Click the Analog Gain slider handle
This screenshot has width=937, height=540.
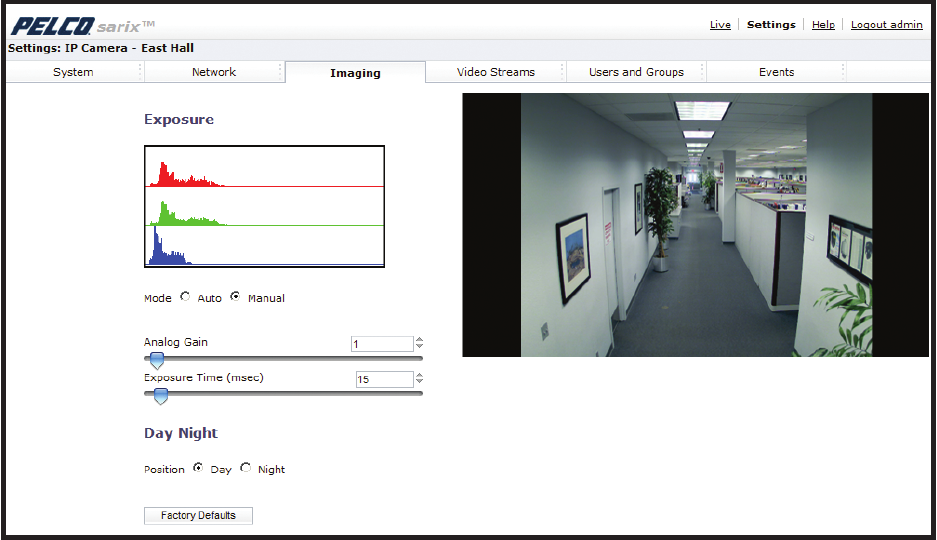157,361
